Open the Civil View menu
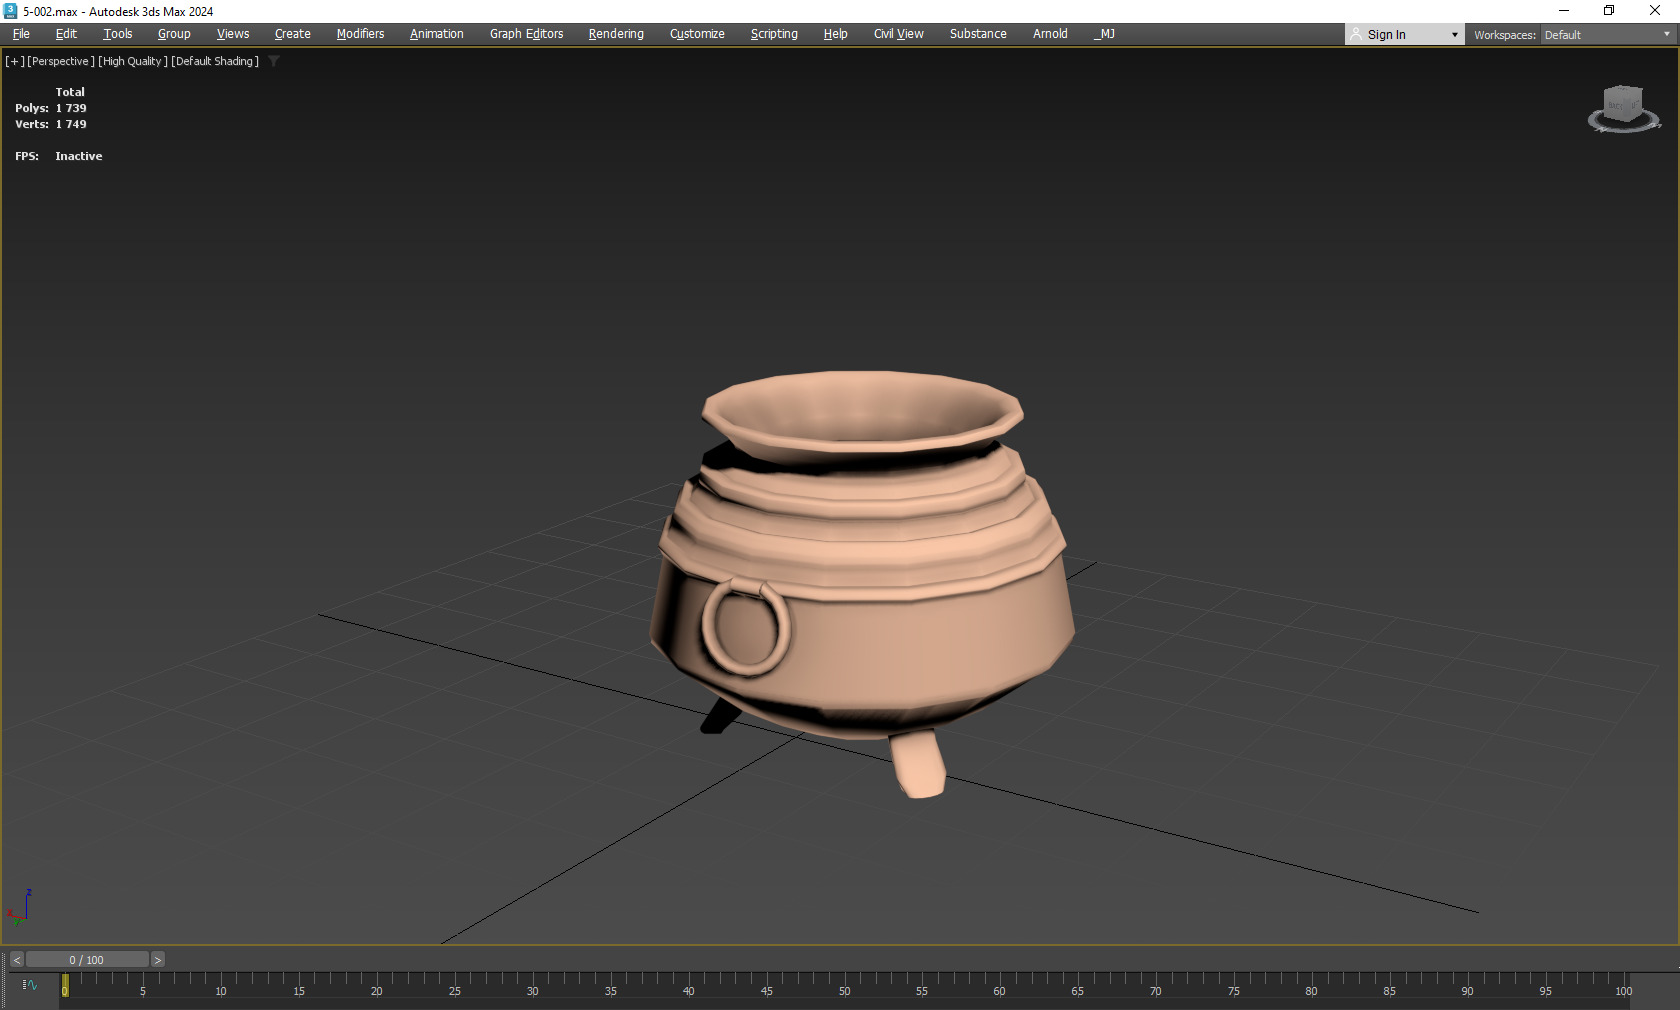 [x=899, y=34]
